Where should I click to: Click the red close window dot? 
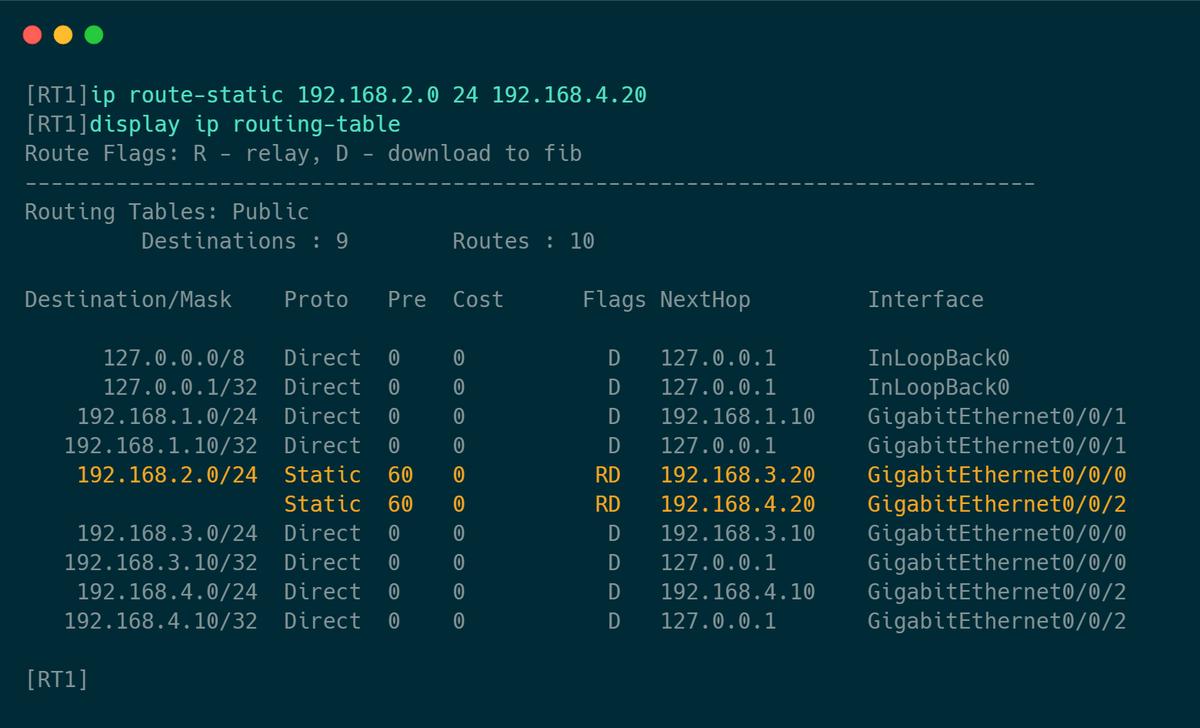pyautogui.click(x=32, y=35)
